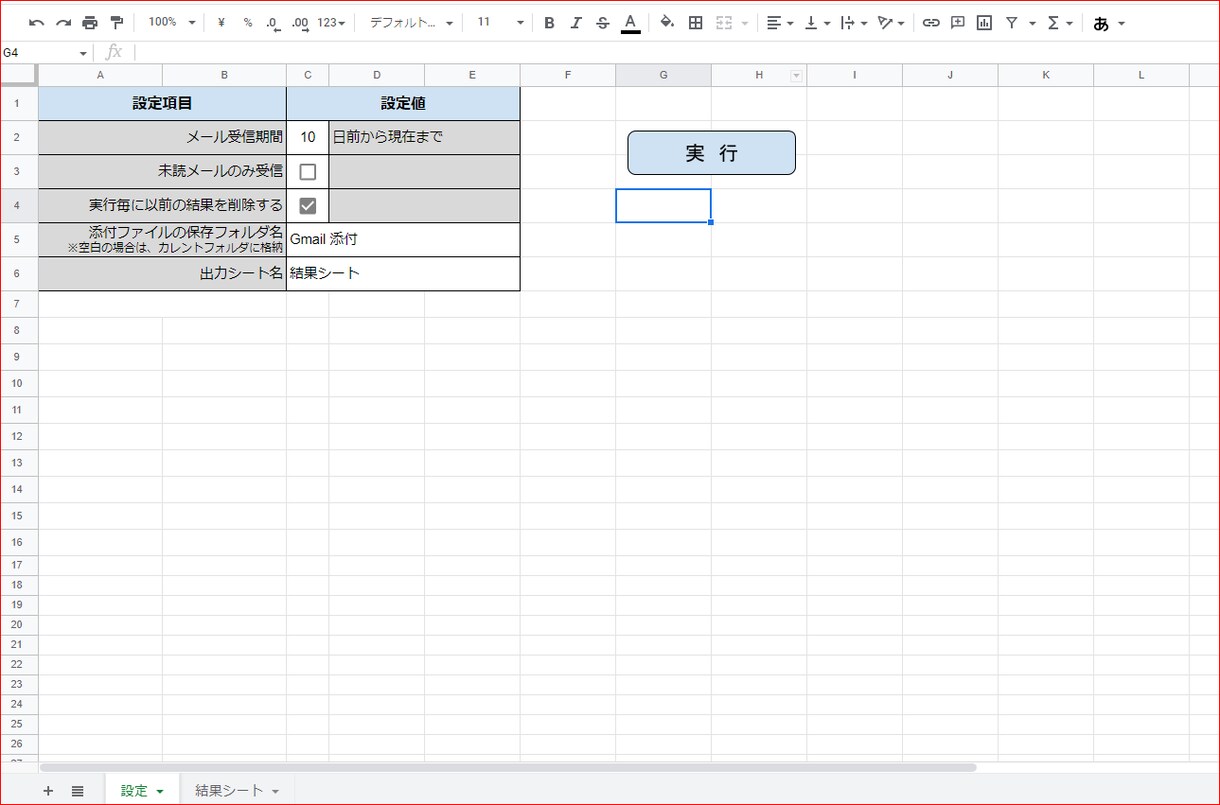Select the 日前から現在まで cell
1220x805 pixels.
pyautogui.click(x=424, y=137)
